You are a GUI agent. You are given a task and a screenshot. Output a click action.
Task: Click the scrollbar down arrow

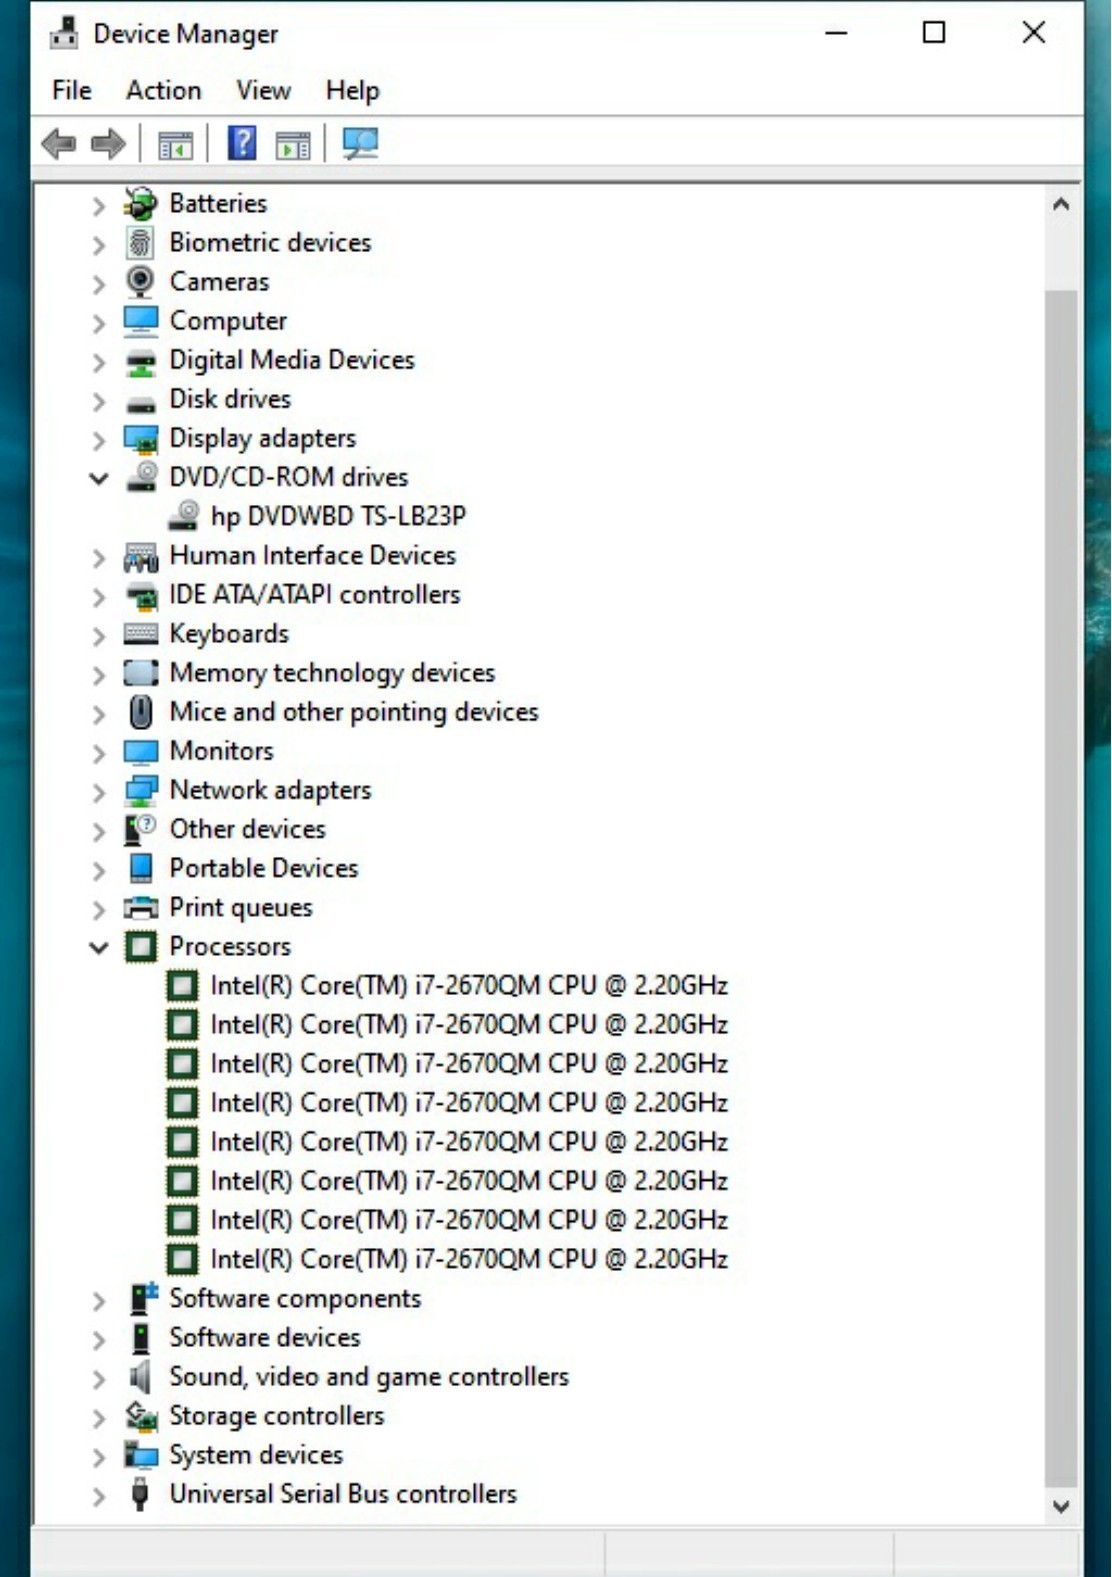tap(1061, 1506)
